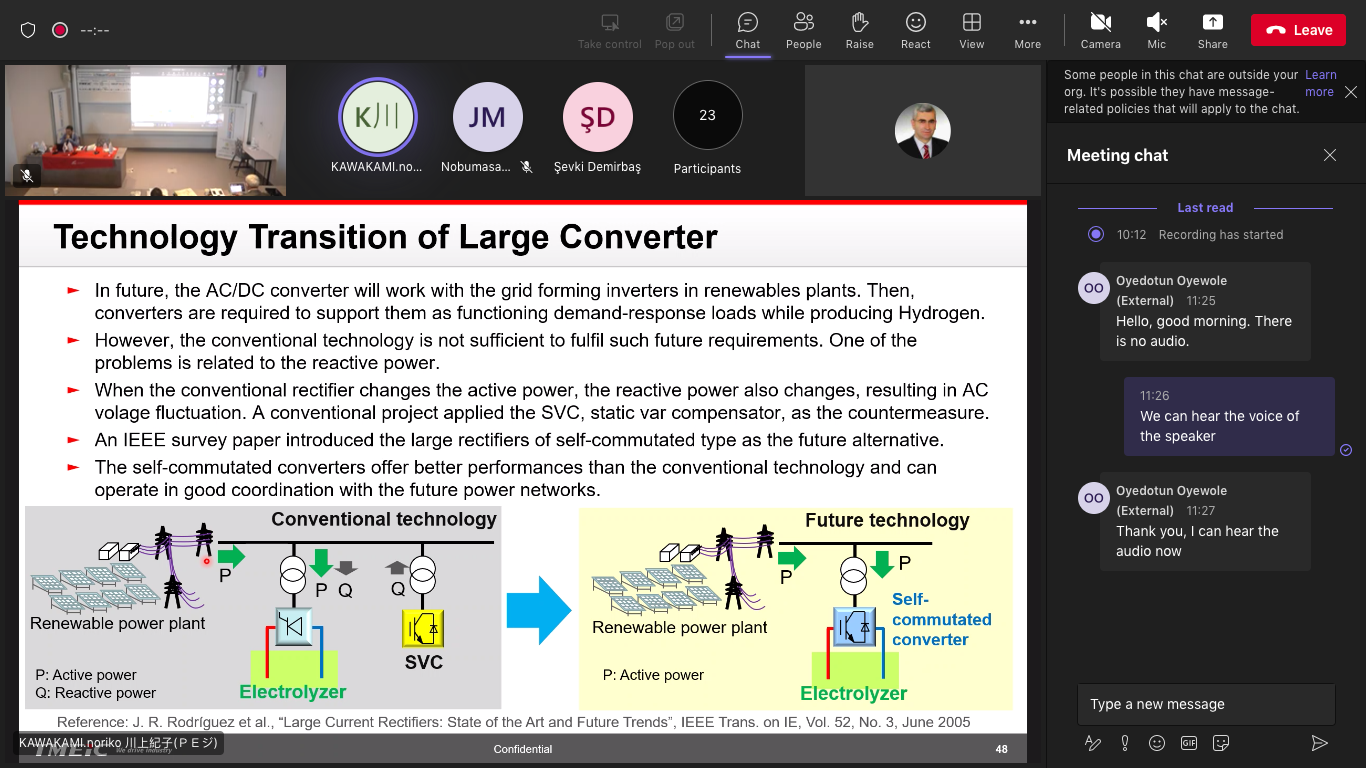Viewport: 1366px width, 768px height.
Task: Click the muted mic icon on room video
Action: [27, 176]
